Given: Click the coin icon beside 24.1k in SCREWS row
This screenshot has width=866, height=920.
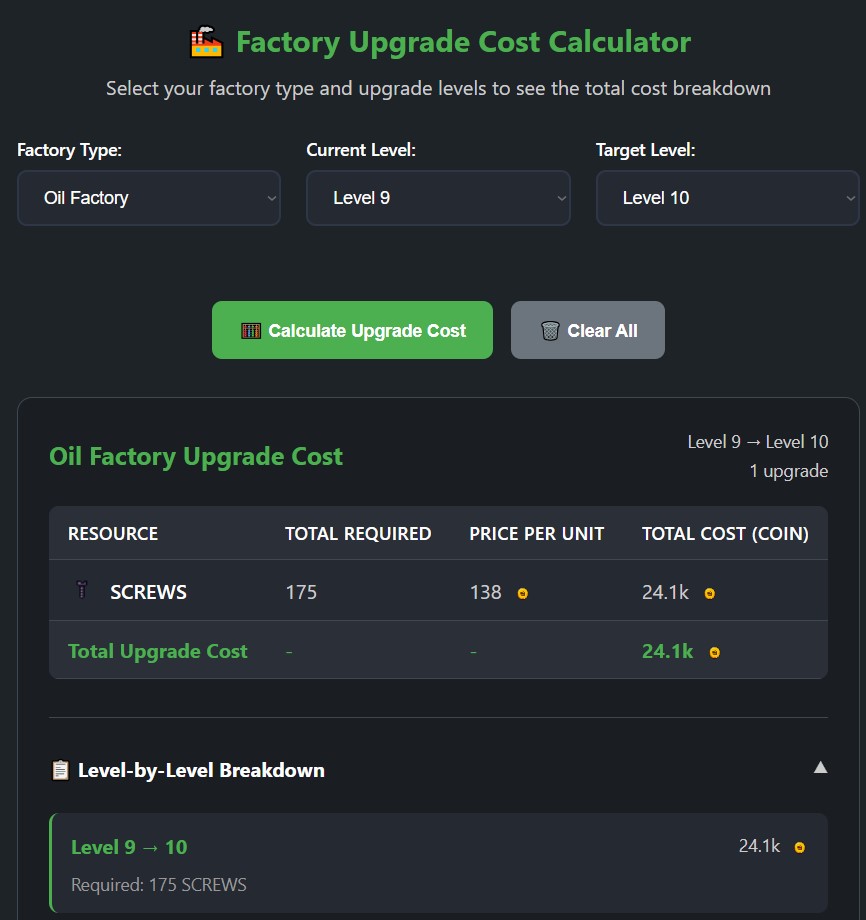Looking at the screenshot, I should [709, 592].
